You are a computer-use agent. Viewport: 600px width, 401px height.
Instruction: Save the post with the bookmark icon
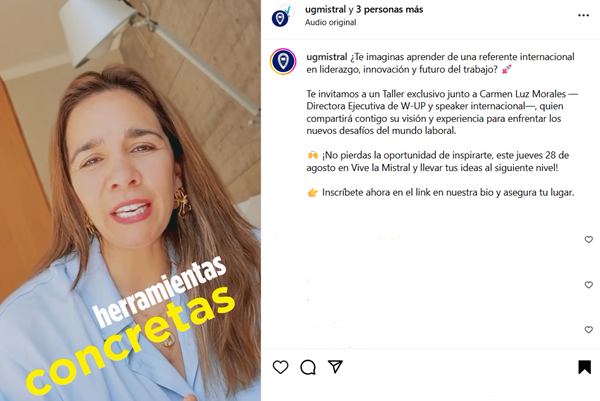click(x=584, y=367)
